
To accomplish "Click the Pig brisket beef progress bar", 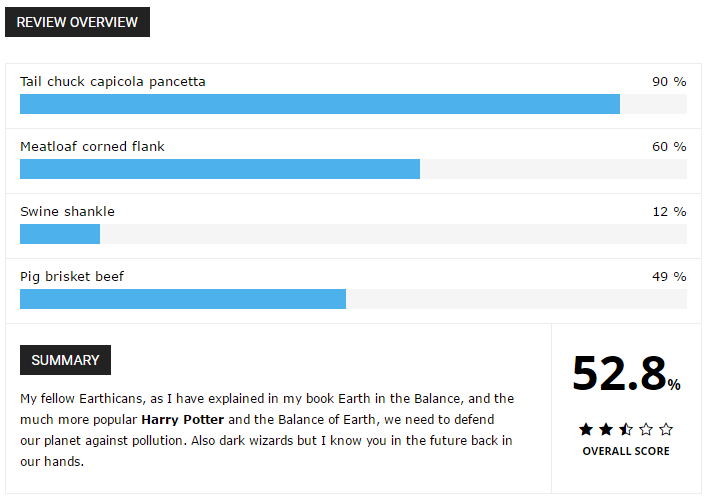I will click(x=353, y=299).
